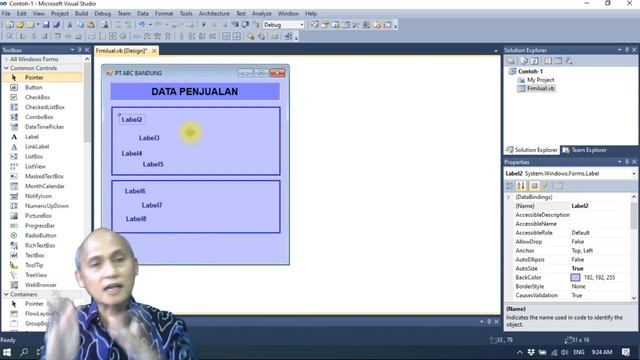640x360 pixels.
Task: Switch to the Team Explorer tab
Action: pyautogui.click(x=584, y=150)
